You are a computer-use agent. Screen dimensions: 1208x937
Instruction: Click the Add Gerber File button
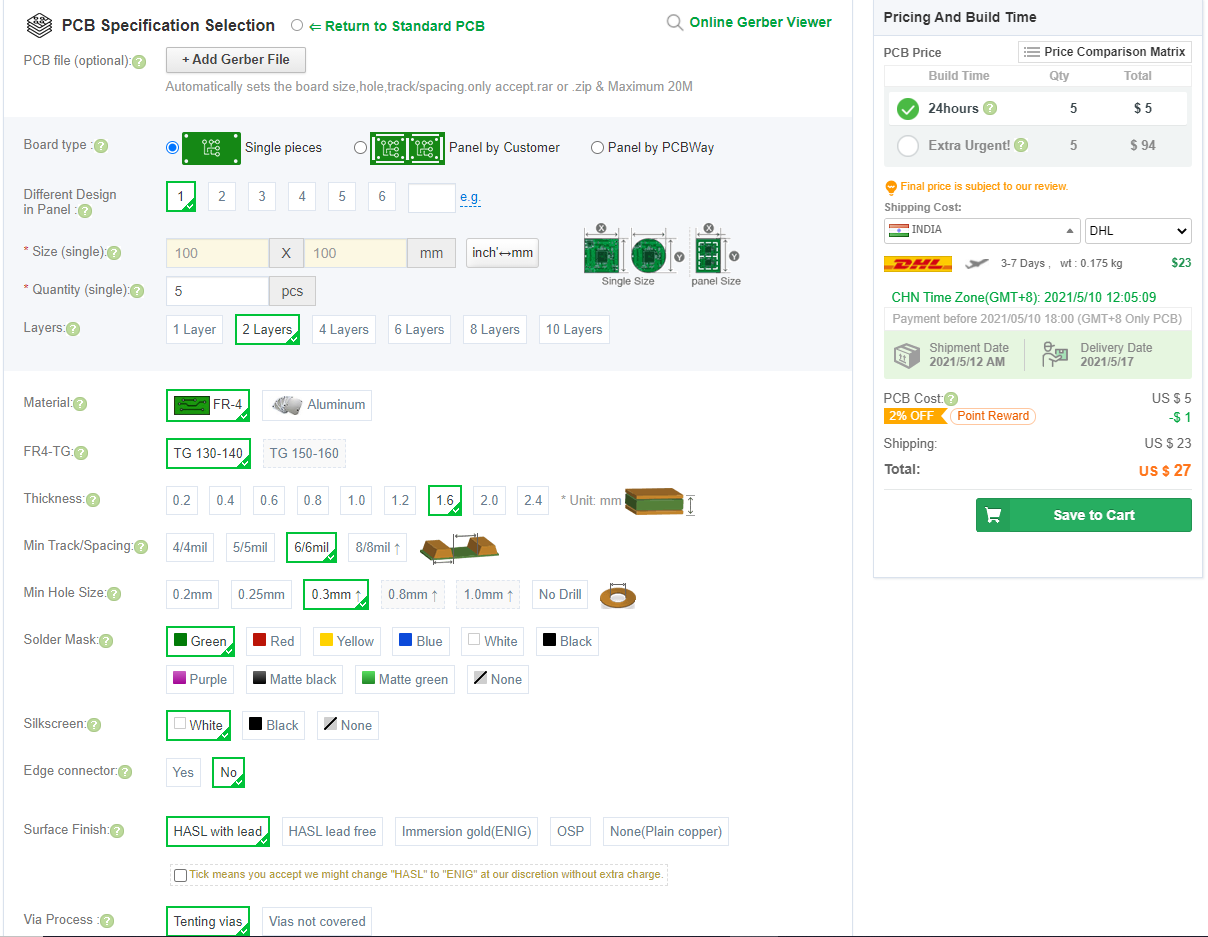(x=236, y=60)
